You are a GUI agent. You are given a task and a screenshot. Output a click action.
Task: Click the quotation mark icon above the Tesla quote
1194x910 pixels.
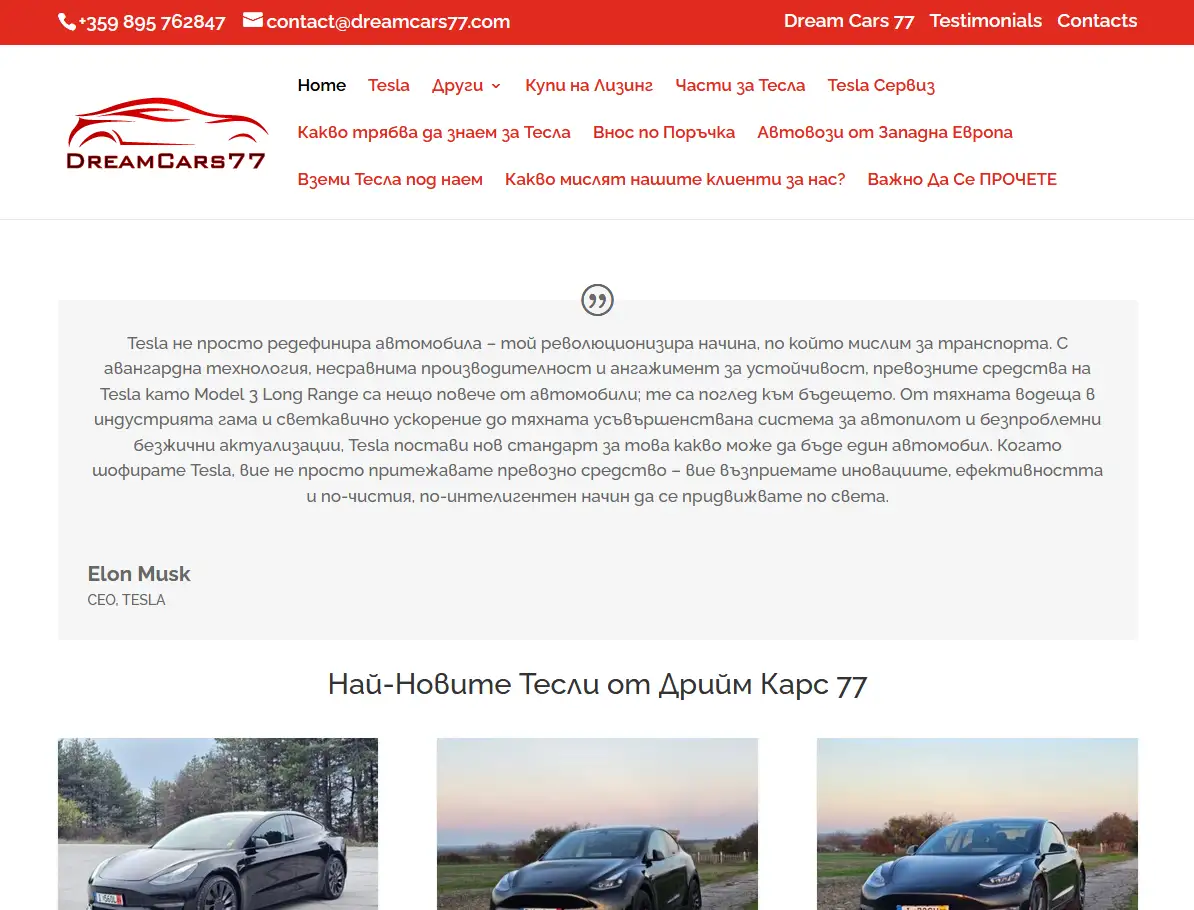597,299
